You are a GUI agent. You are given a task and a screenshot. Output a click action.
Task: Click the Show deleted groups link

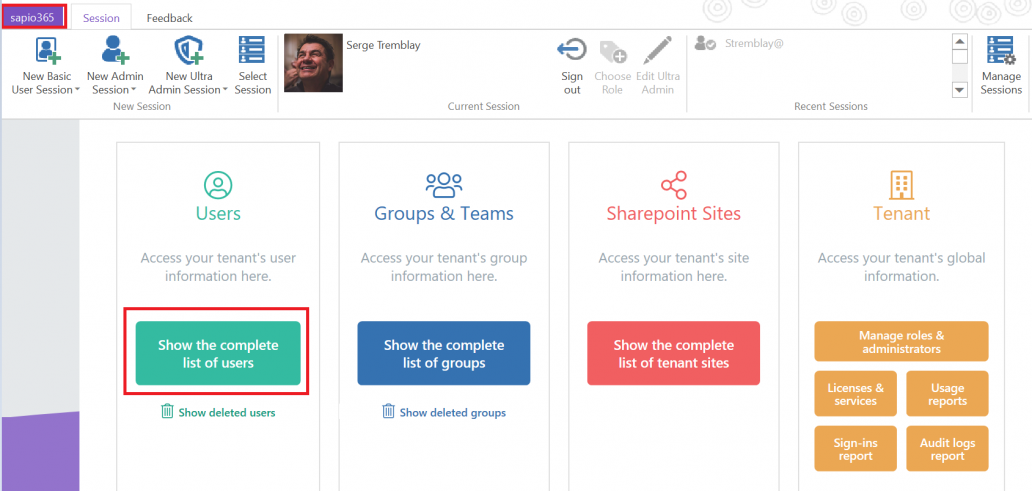(453, 413)
